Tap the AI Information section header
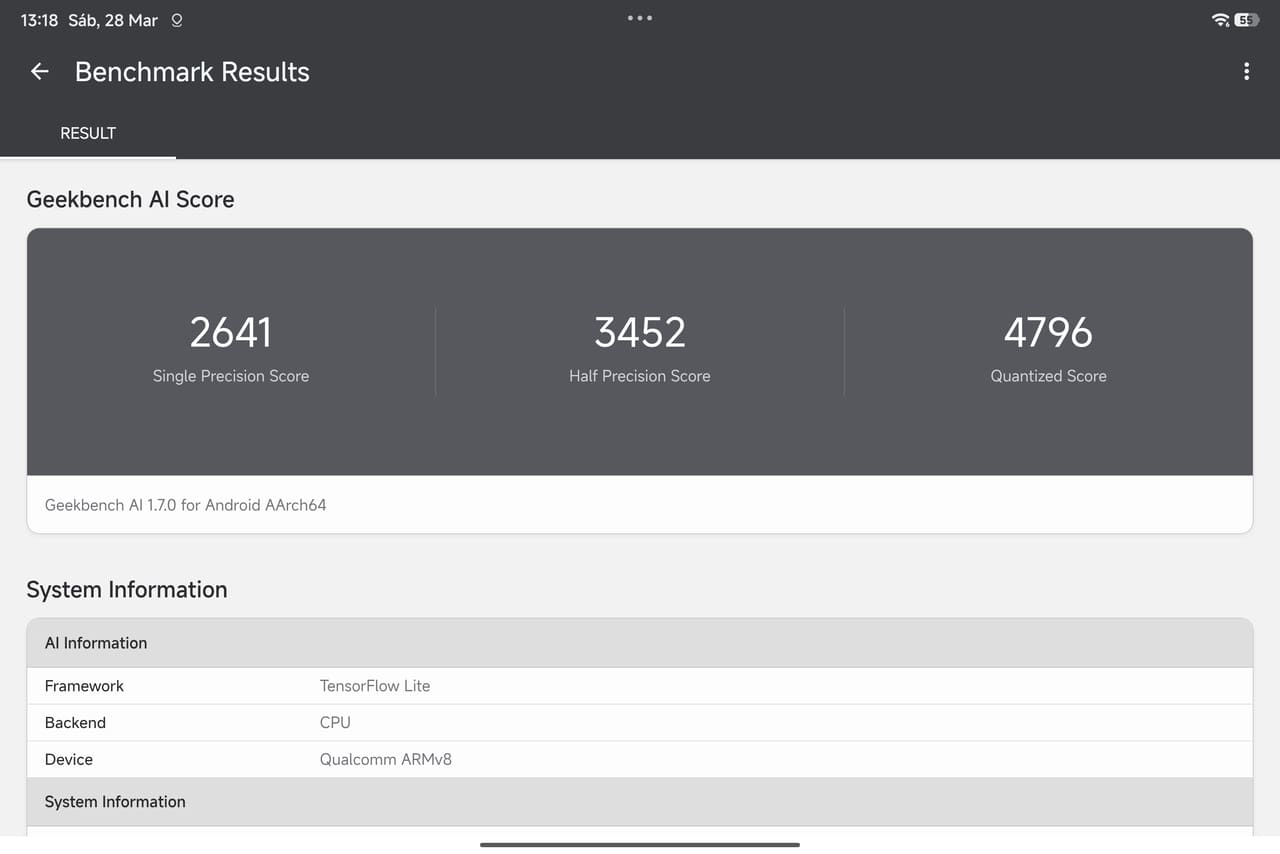The height and width of the screenshot is (854, 1280). (x=96, y=643)
